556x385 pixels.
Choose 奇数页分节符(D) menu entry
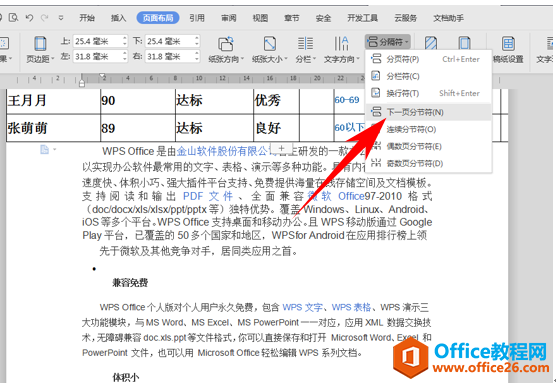point(428,163)
